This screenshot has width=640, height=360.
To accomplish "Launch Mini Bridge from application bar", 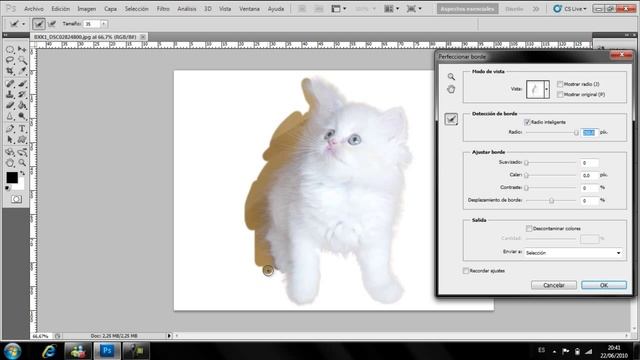I will tap(318, 9).
